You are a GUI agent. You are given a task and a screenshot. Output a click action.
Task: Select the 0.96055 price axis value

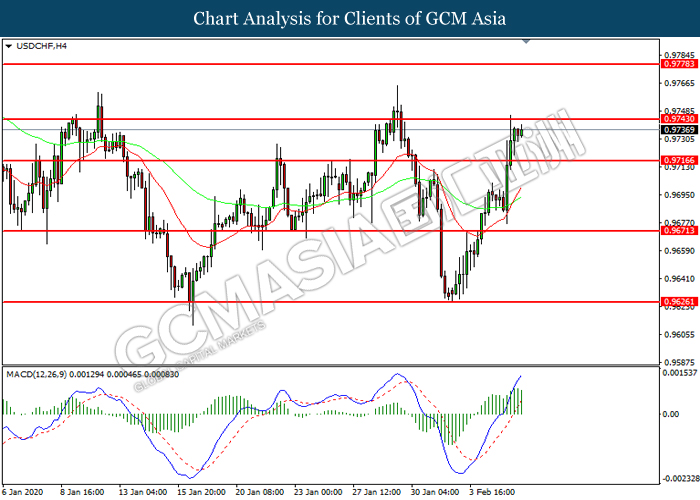coord(677,335)
